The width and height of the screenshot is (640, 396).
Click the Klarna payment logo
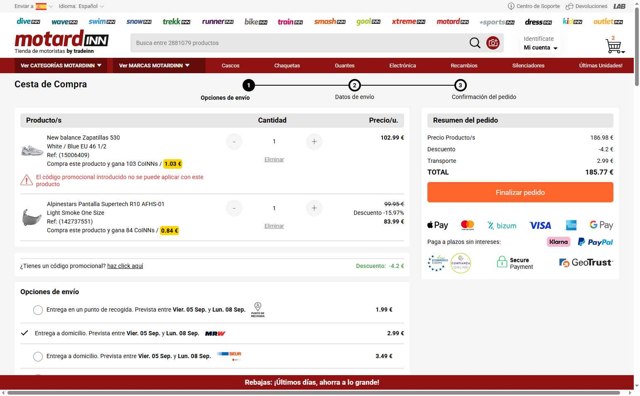tap(558, 242)
